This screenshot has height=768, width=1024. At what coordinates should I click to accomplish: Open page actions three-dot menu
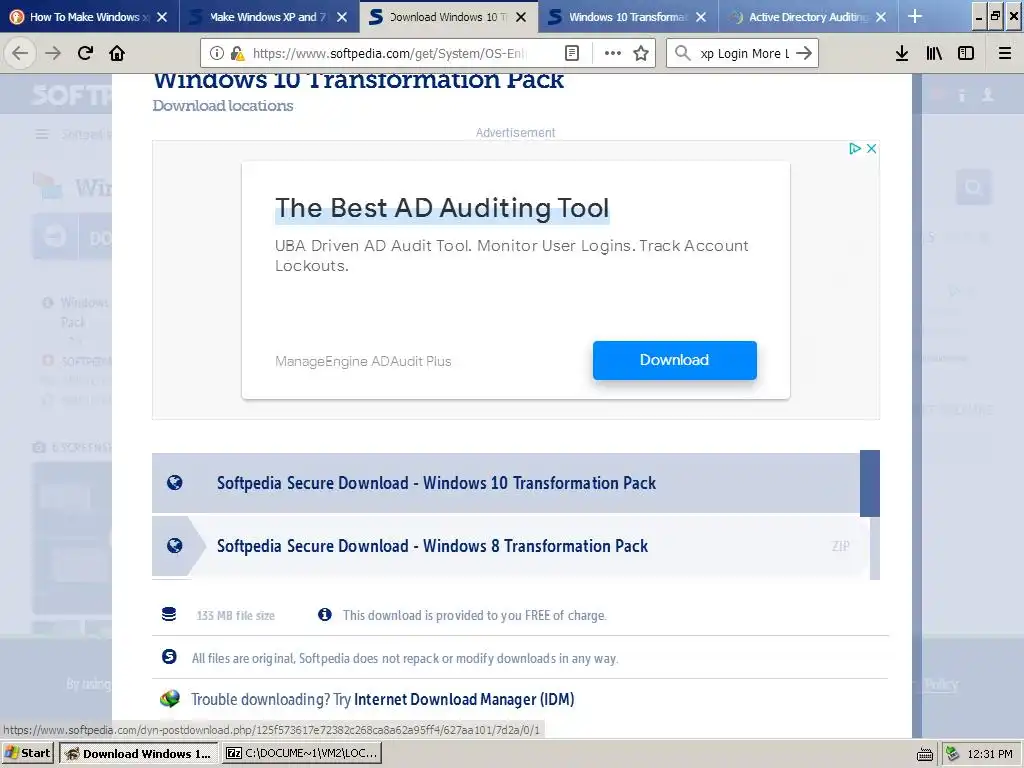(613, 53)
